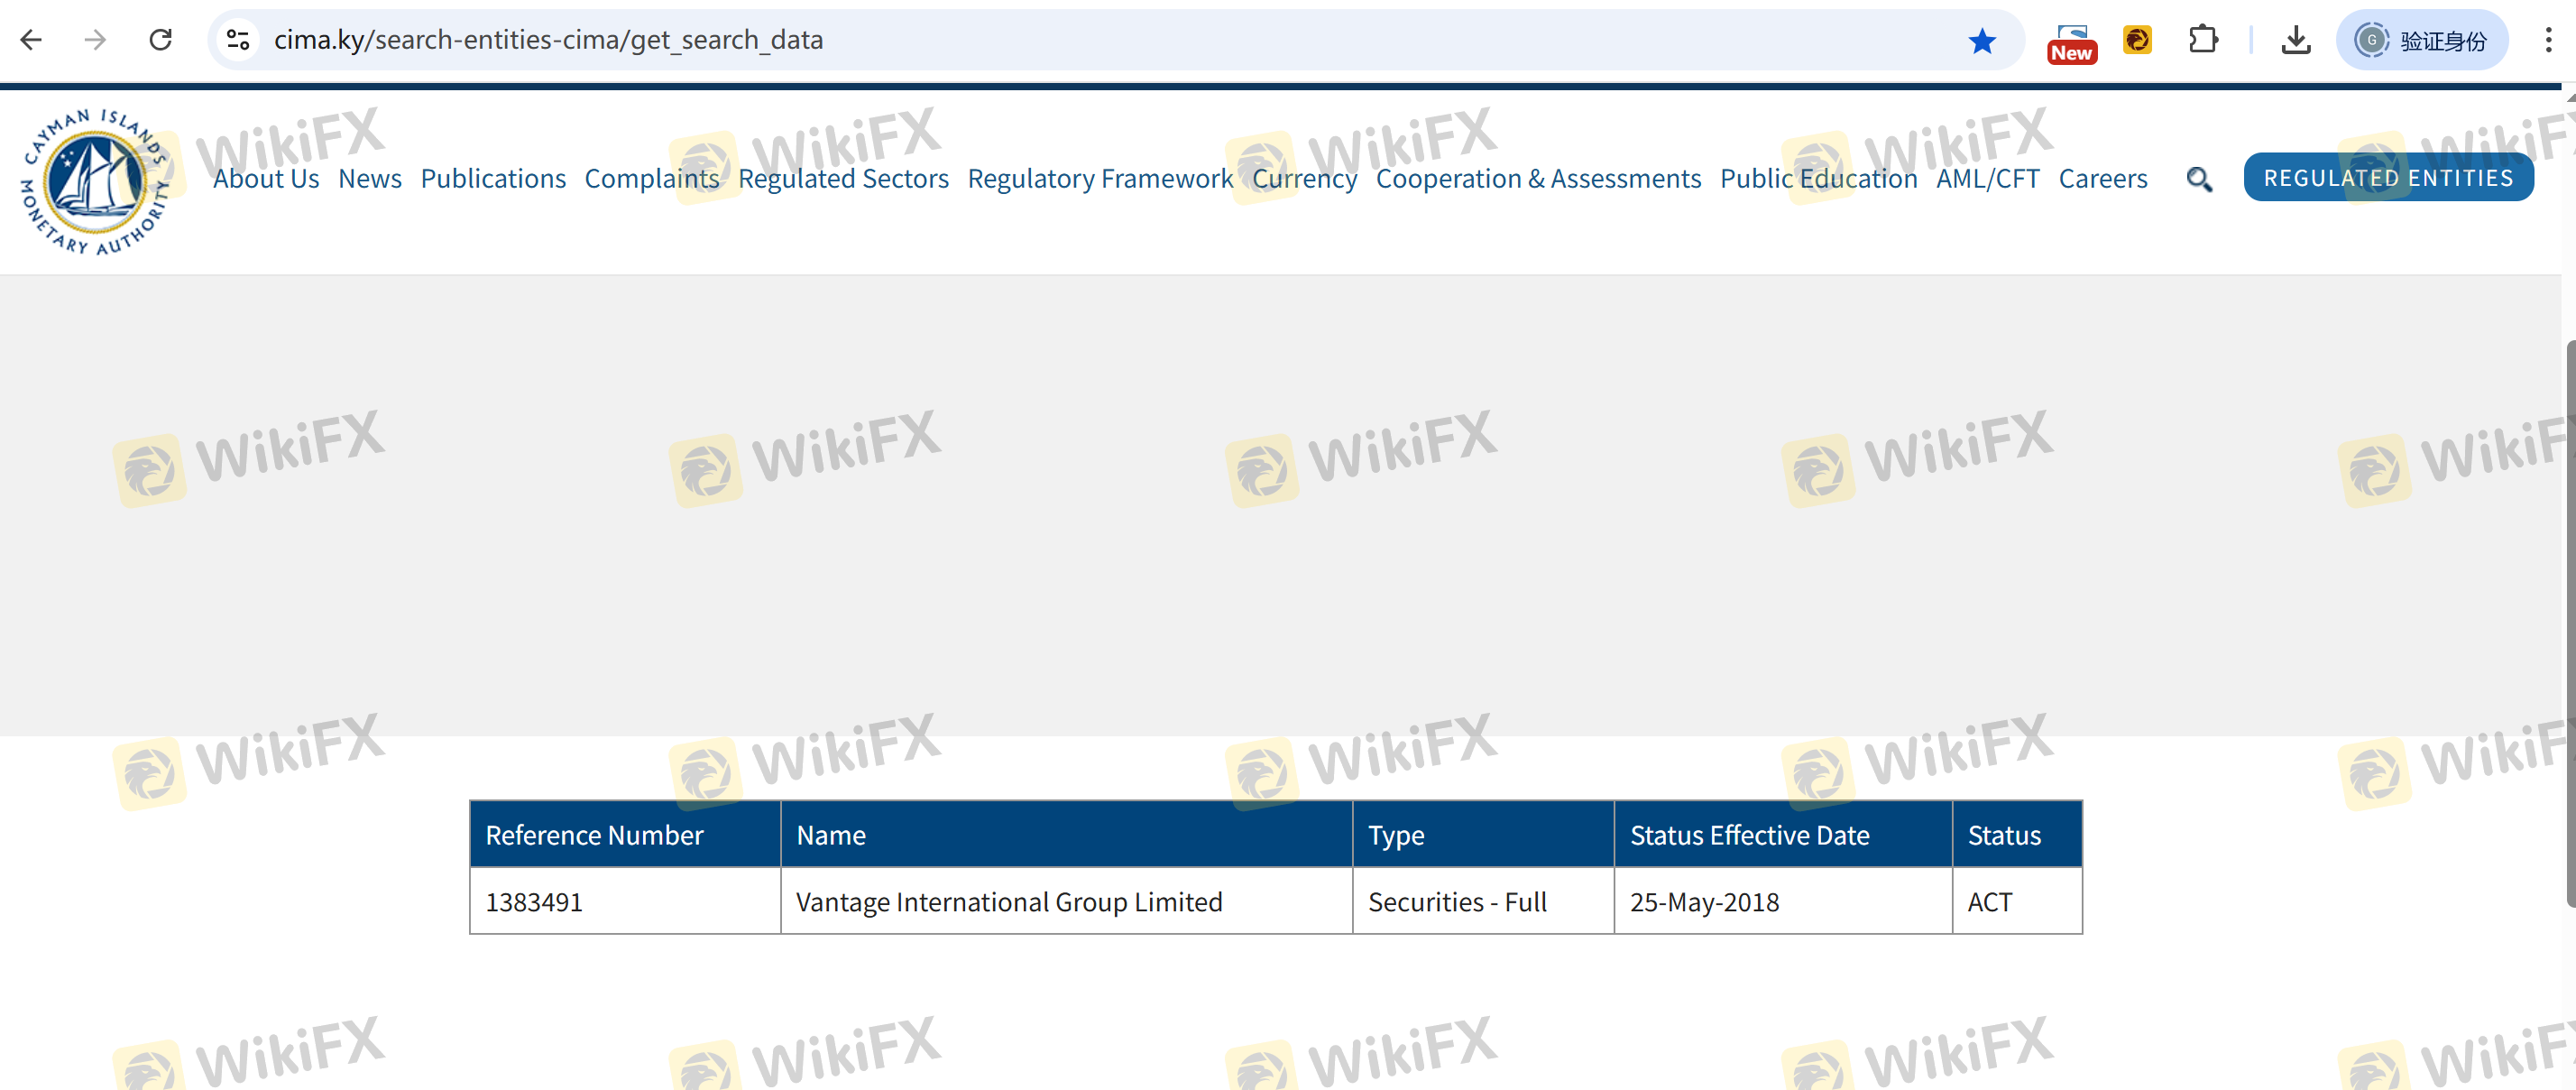
Task: Click the red New extension icon
Action: (x=2071, y=42)
